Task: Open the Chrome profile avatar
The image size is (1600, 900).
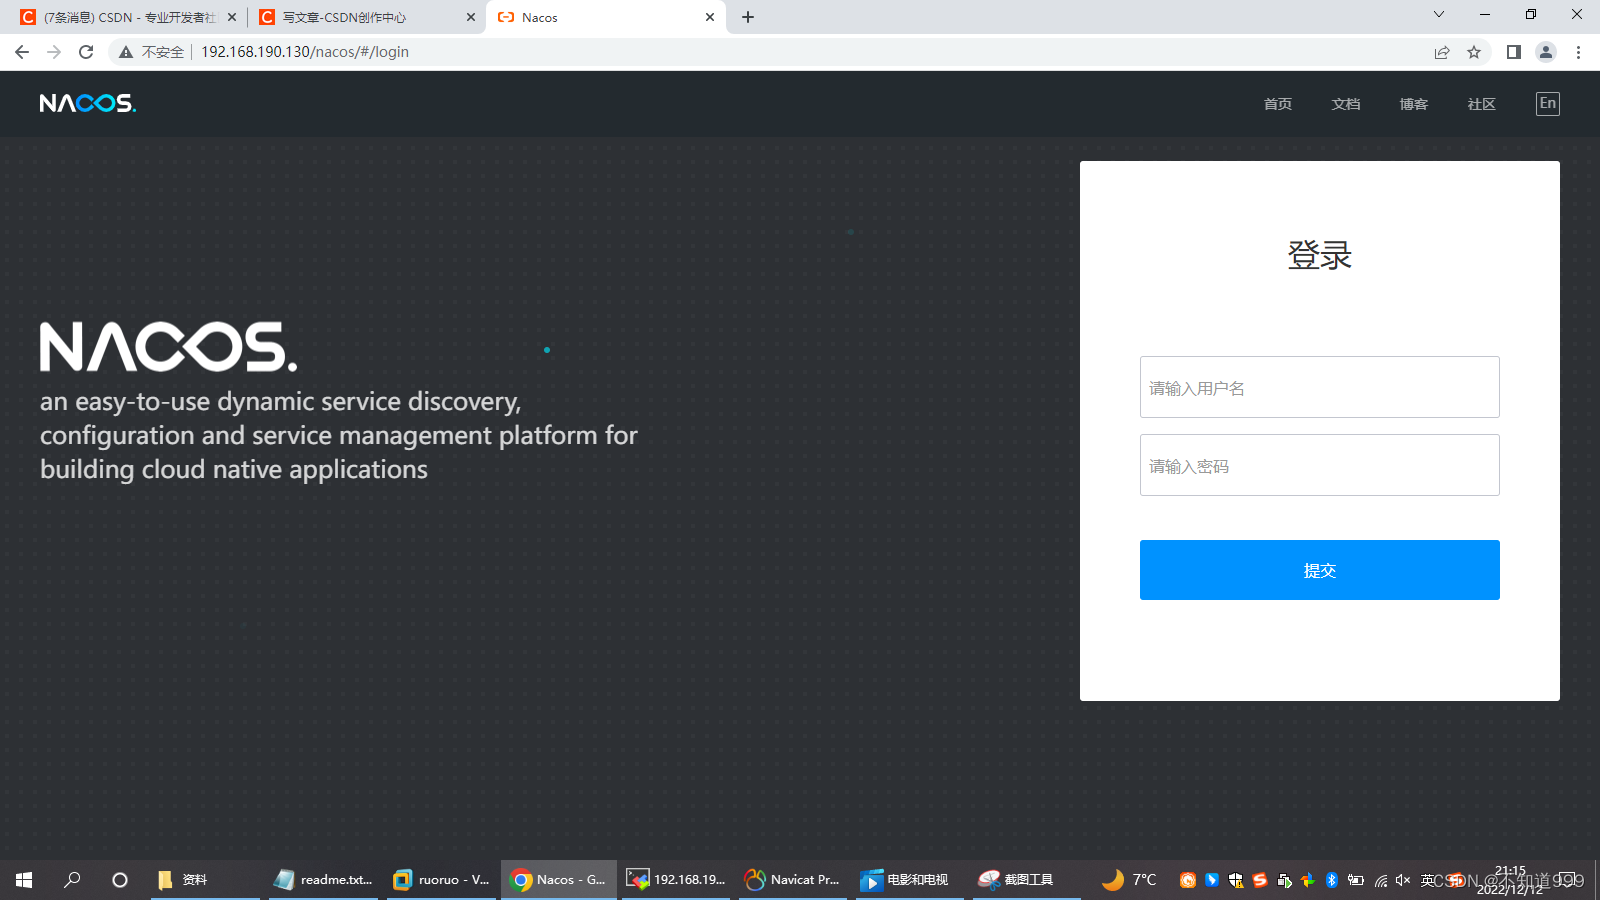Action: click(1546, 52)
